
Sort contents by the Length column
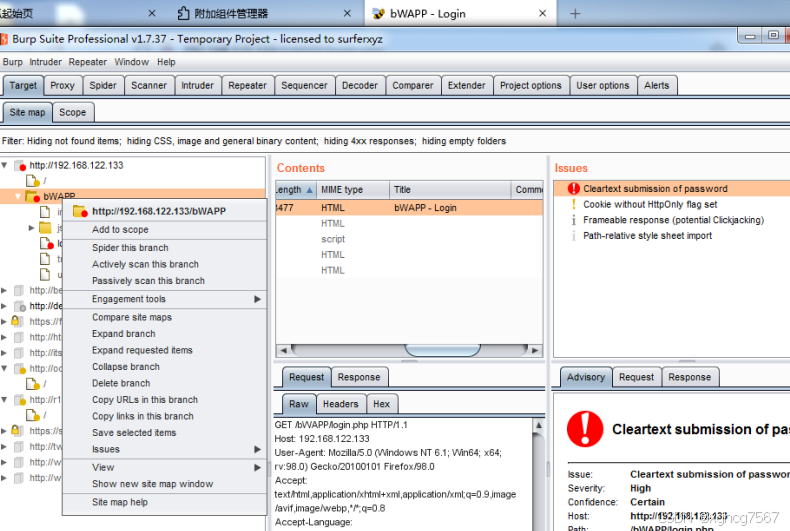(296, 190)
